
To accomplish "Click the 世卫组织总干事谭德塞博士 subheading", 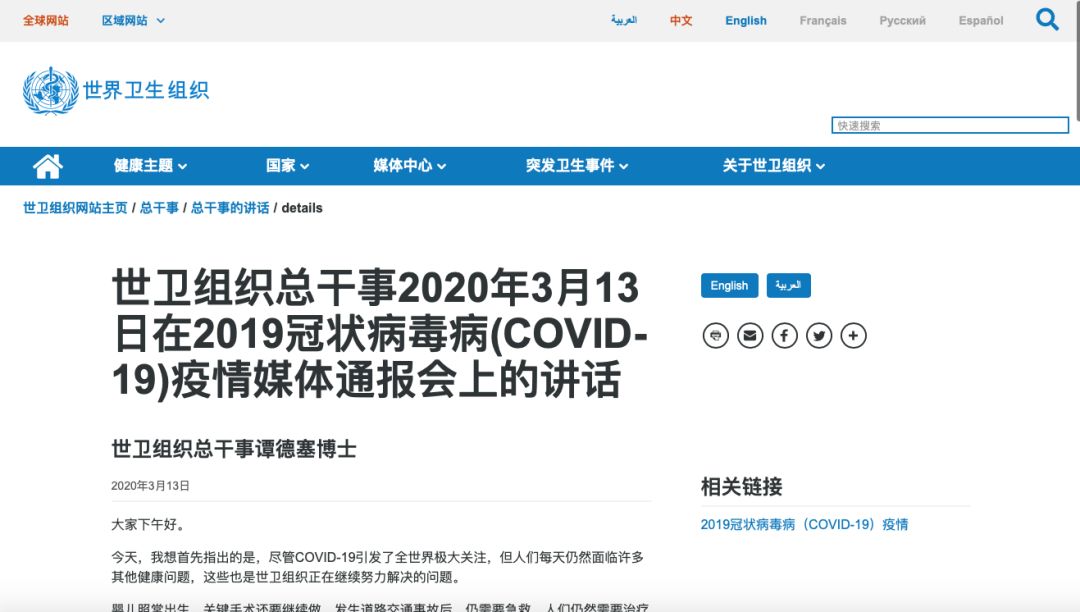I will tap(234, 449).
